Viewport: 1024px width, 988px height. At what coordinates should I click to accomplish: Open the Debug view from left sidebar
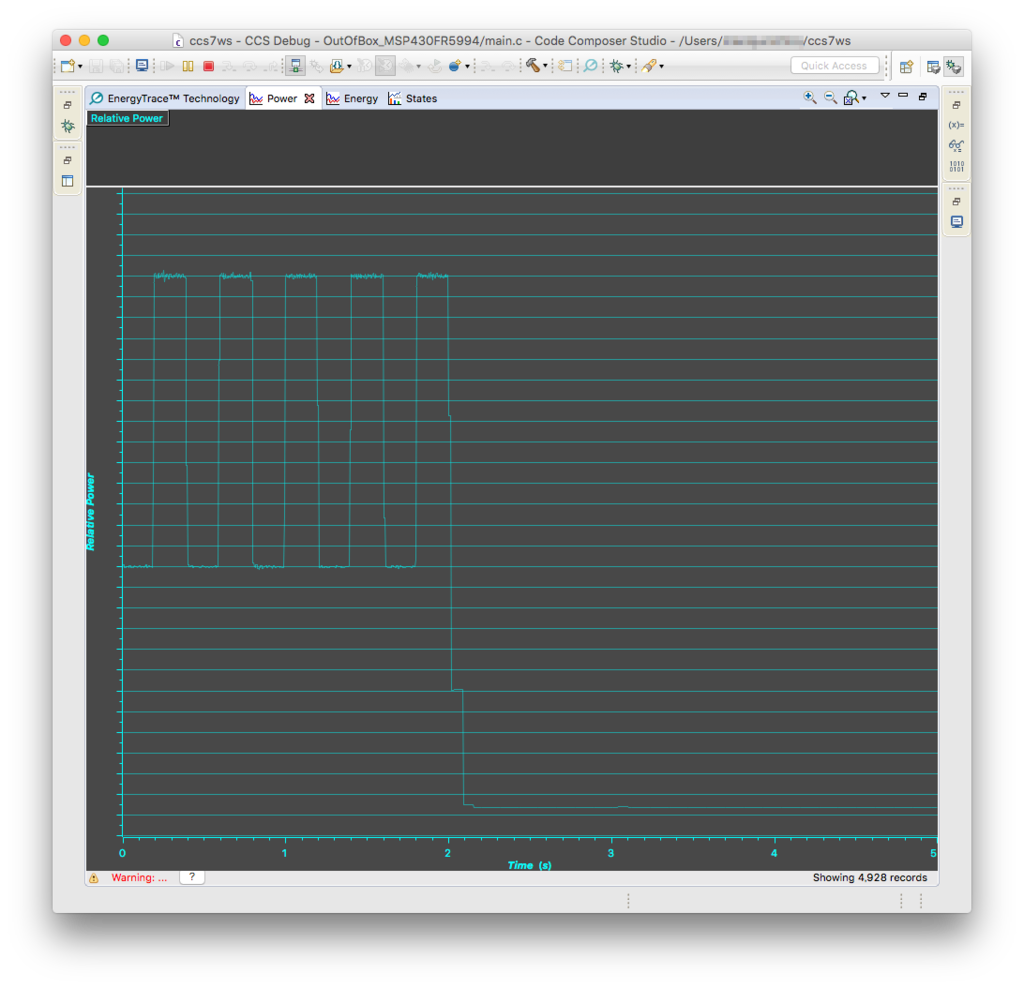67,126
